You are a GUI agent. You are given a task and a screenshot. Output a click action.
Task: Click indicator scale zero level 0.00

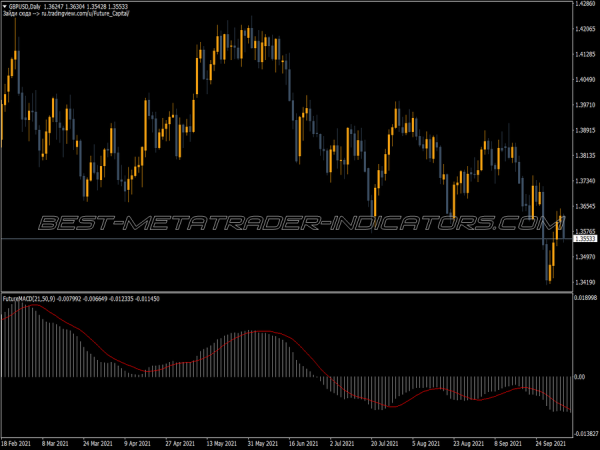580,377
